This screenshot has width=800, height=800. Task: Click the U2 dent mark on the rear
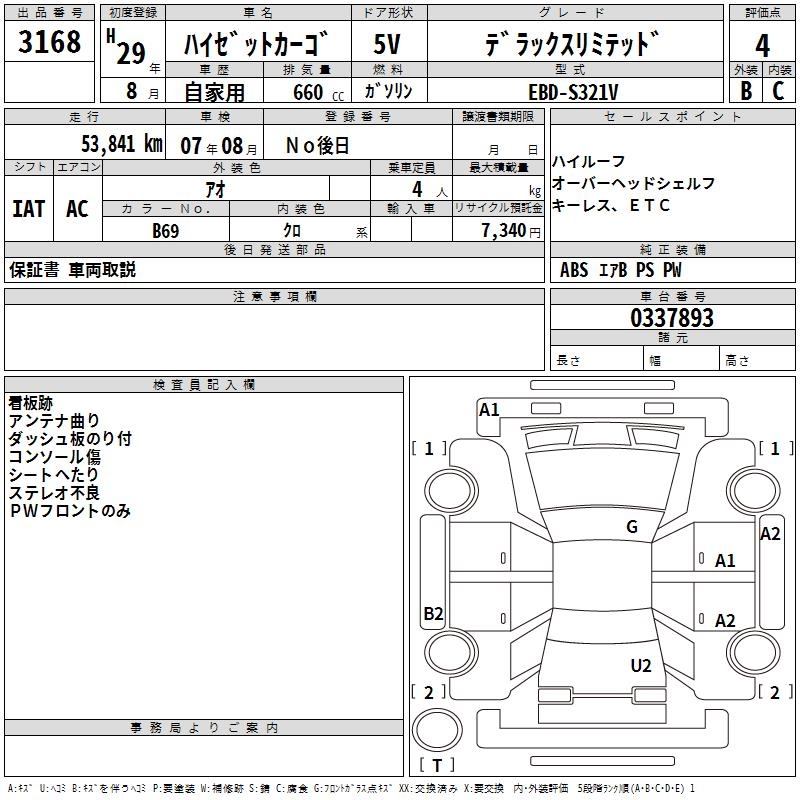641,666
